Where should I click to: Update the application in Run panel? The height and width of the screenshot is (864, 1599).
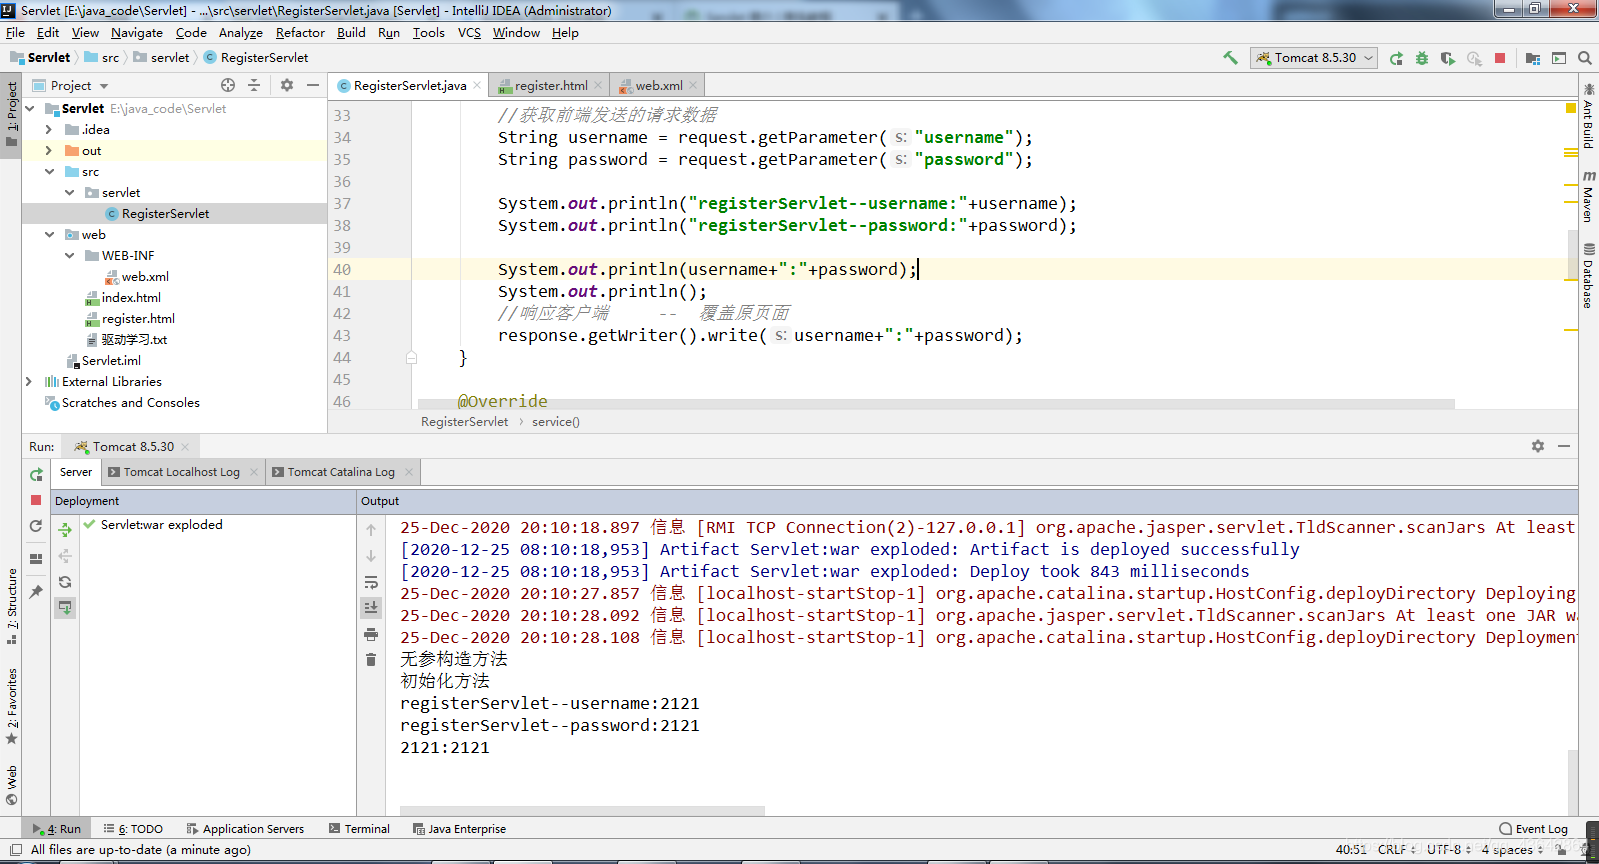(36, 526)
